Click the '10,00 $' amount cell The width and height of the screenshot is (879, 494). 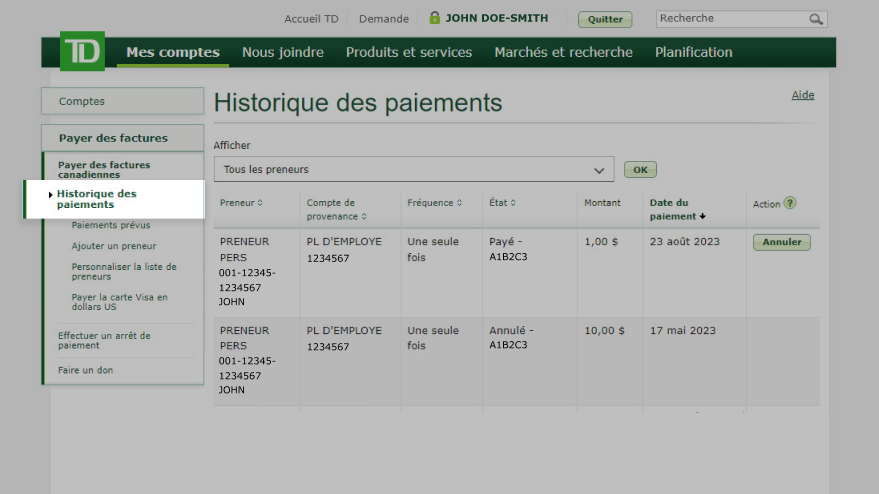(604, 330)
